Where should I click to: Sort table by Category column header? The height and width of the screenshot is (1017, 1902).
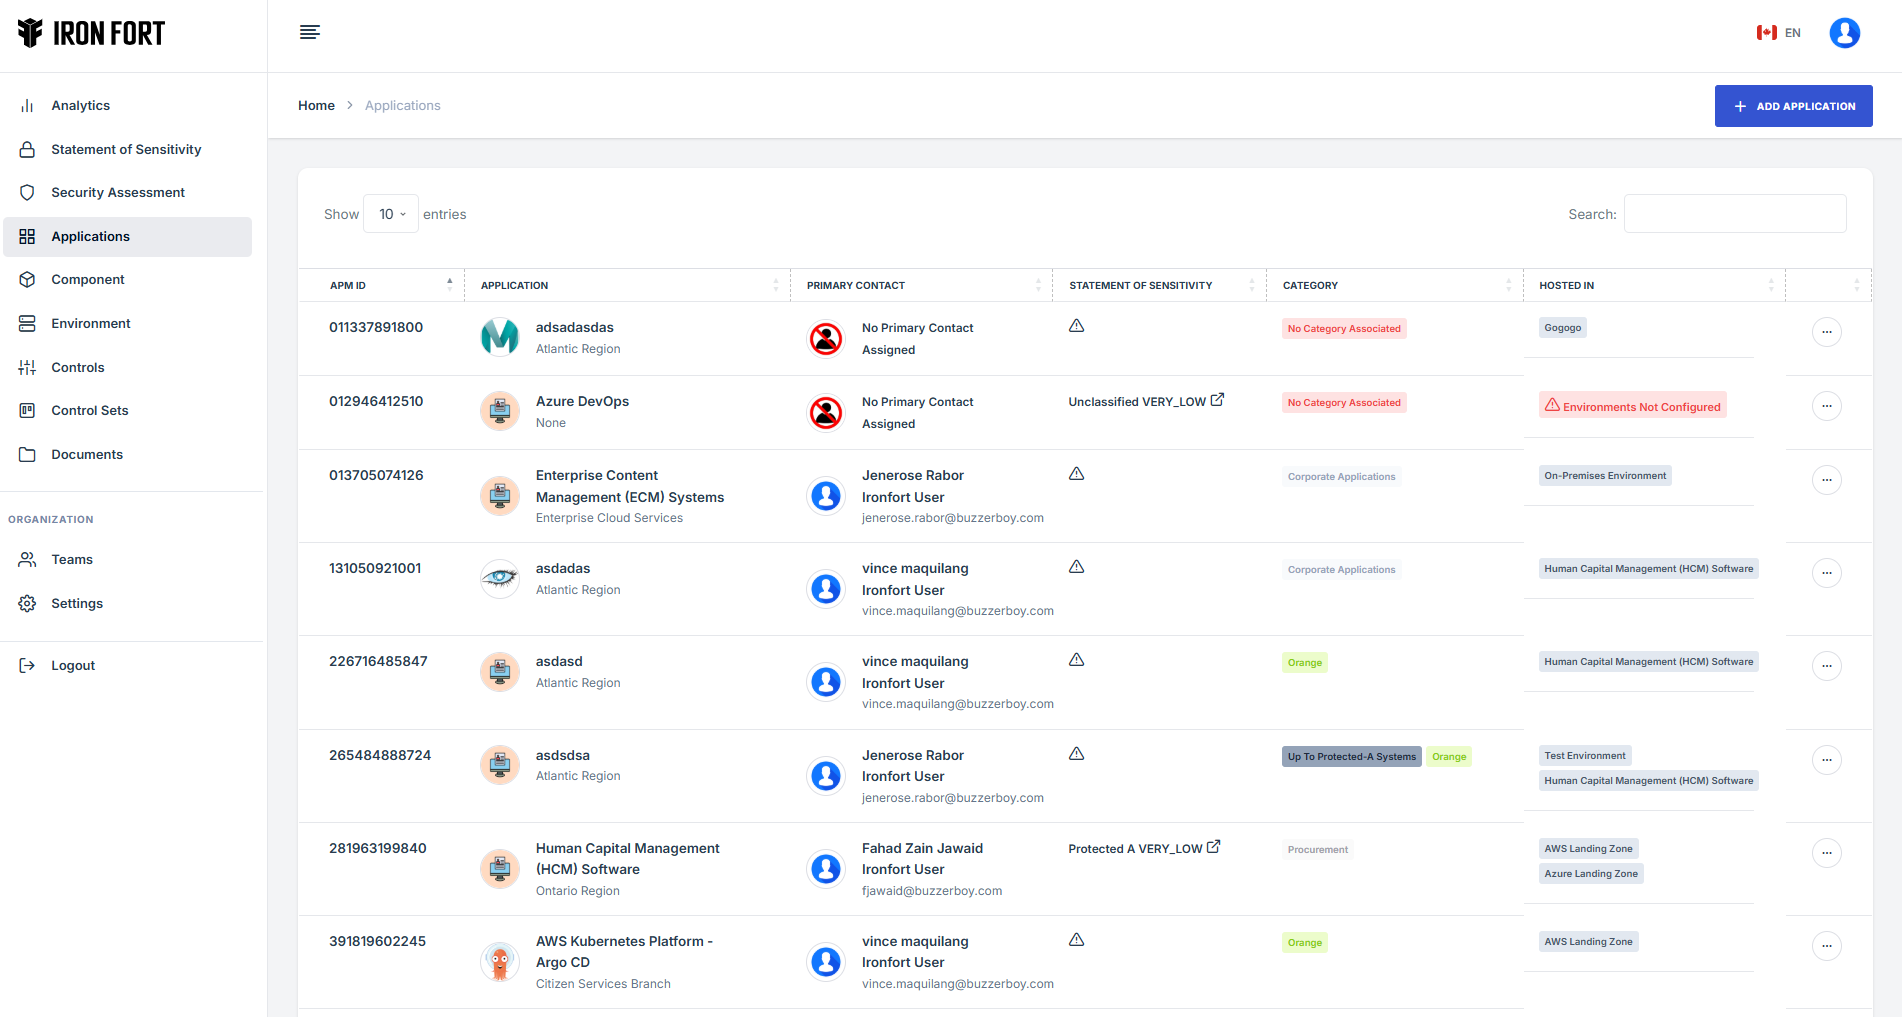coord(1394,285)
